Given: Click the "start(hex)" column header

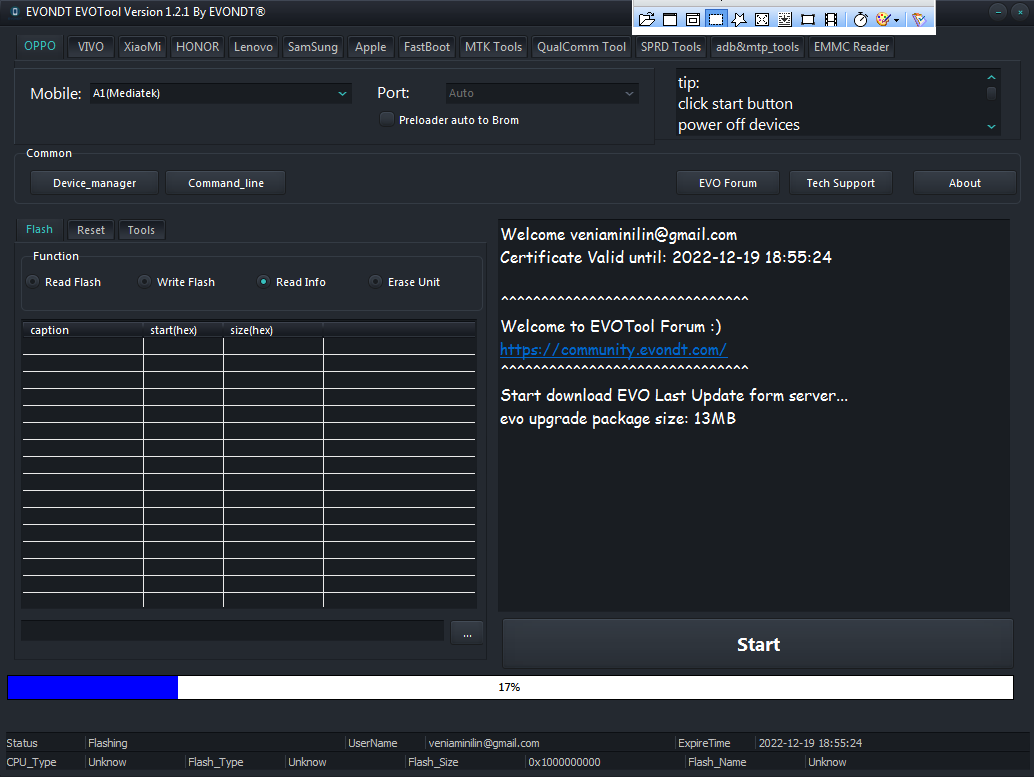Looking at the screenshot, I should (183, 330).
